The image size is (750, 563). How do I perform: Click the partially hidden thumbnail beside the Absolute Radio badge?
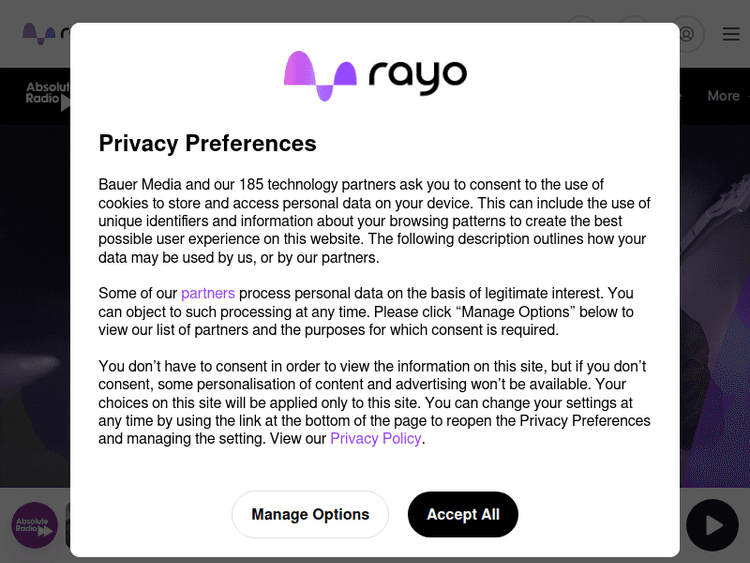pyautogui.click(x=67, y=525)
